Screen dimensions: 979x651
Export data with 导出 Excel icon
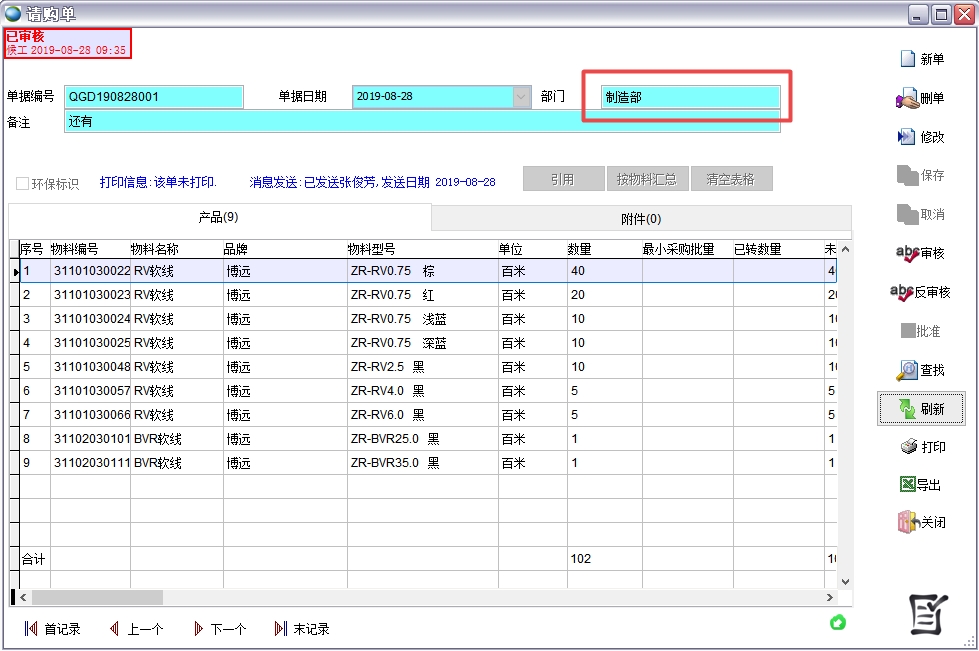[908, 485]
